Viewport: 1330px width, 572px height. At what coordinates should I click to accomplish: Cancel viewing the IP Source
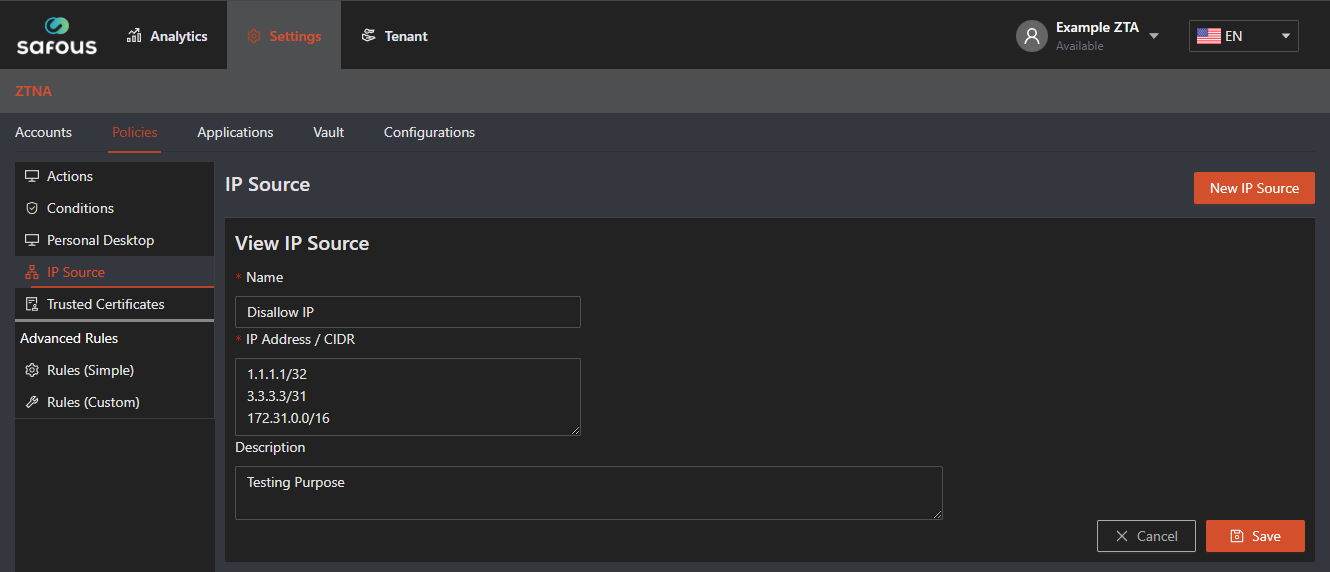coord(1146,536)
